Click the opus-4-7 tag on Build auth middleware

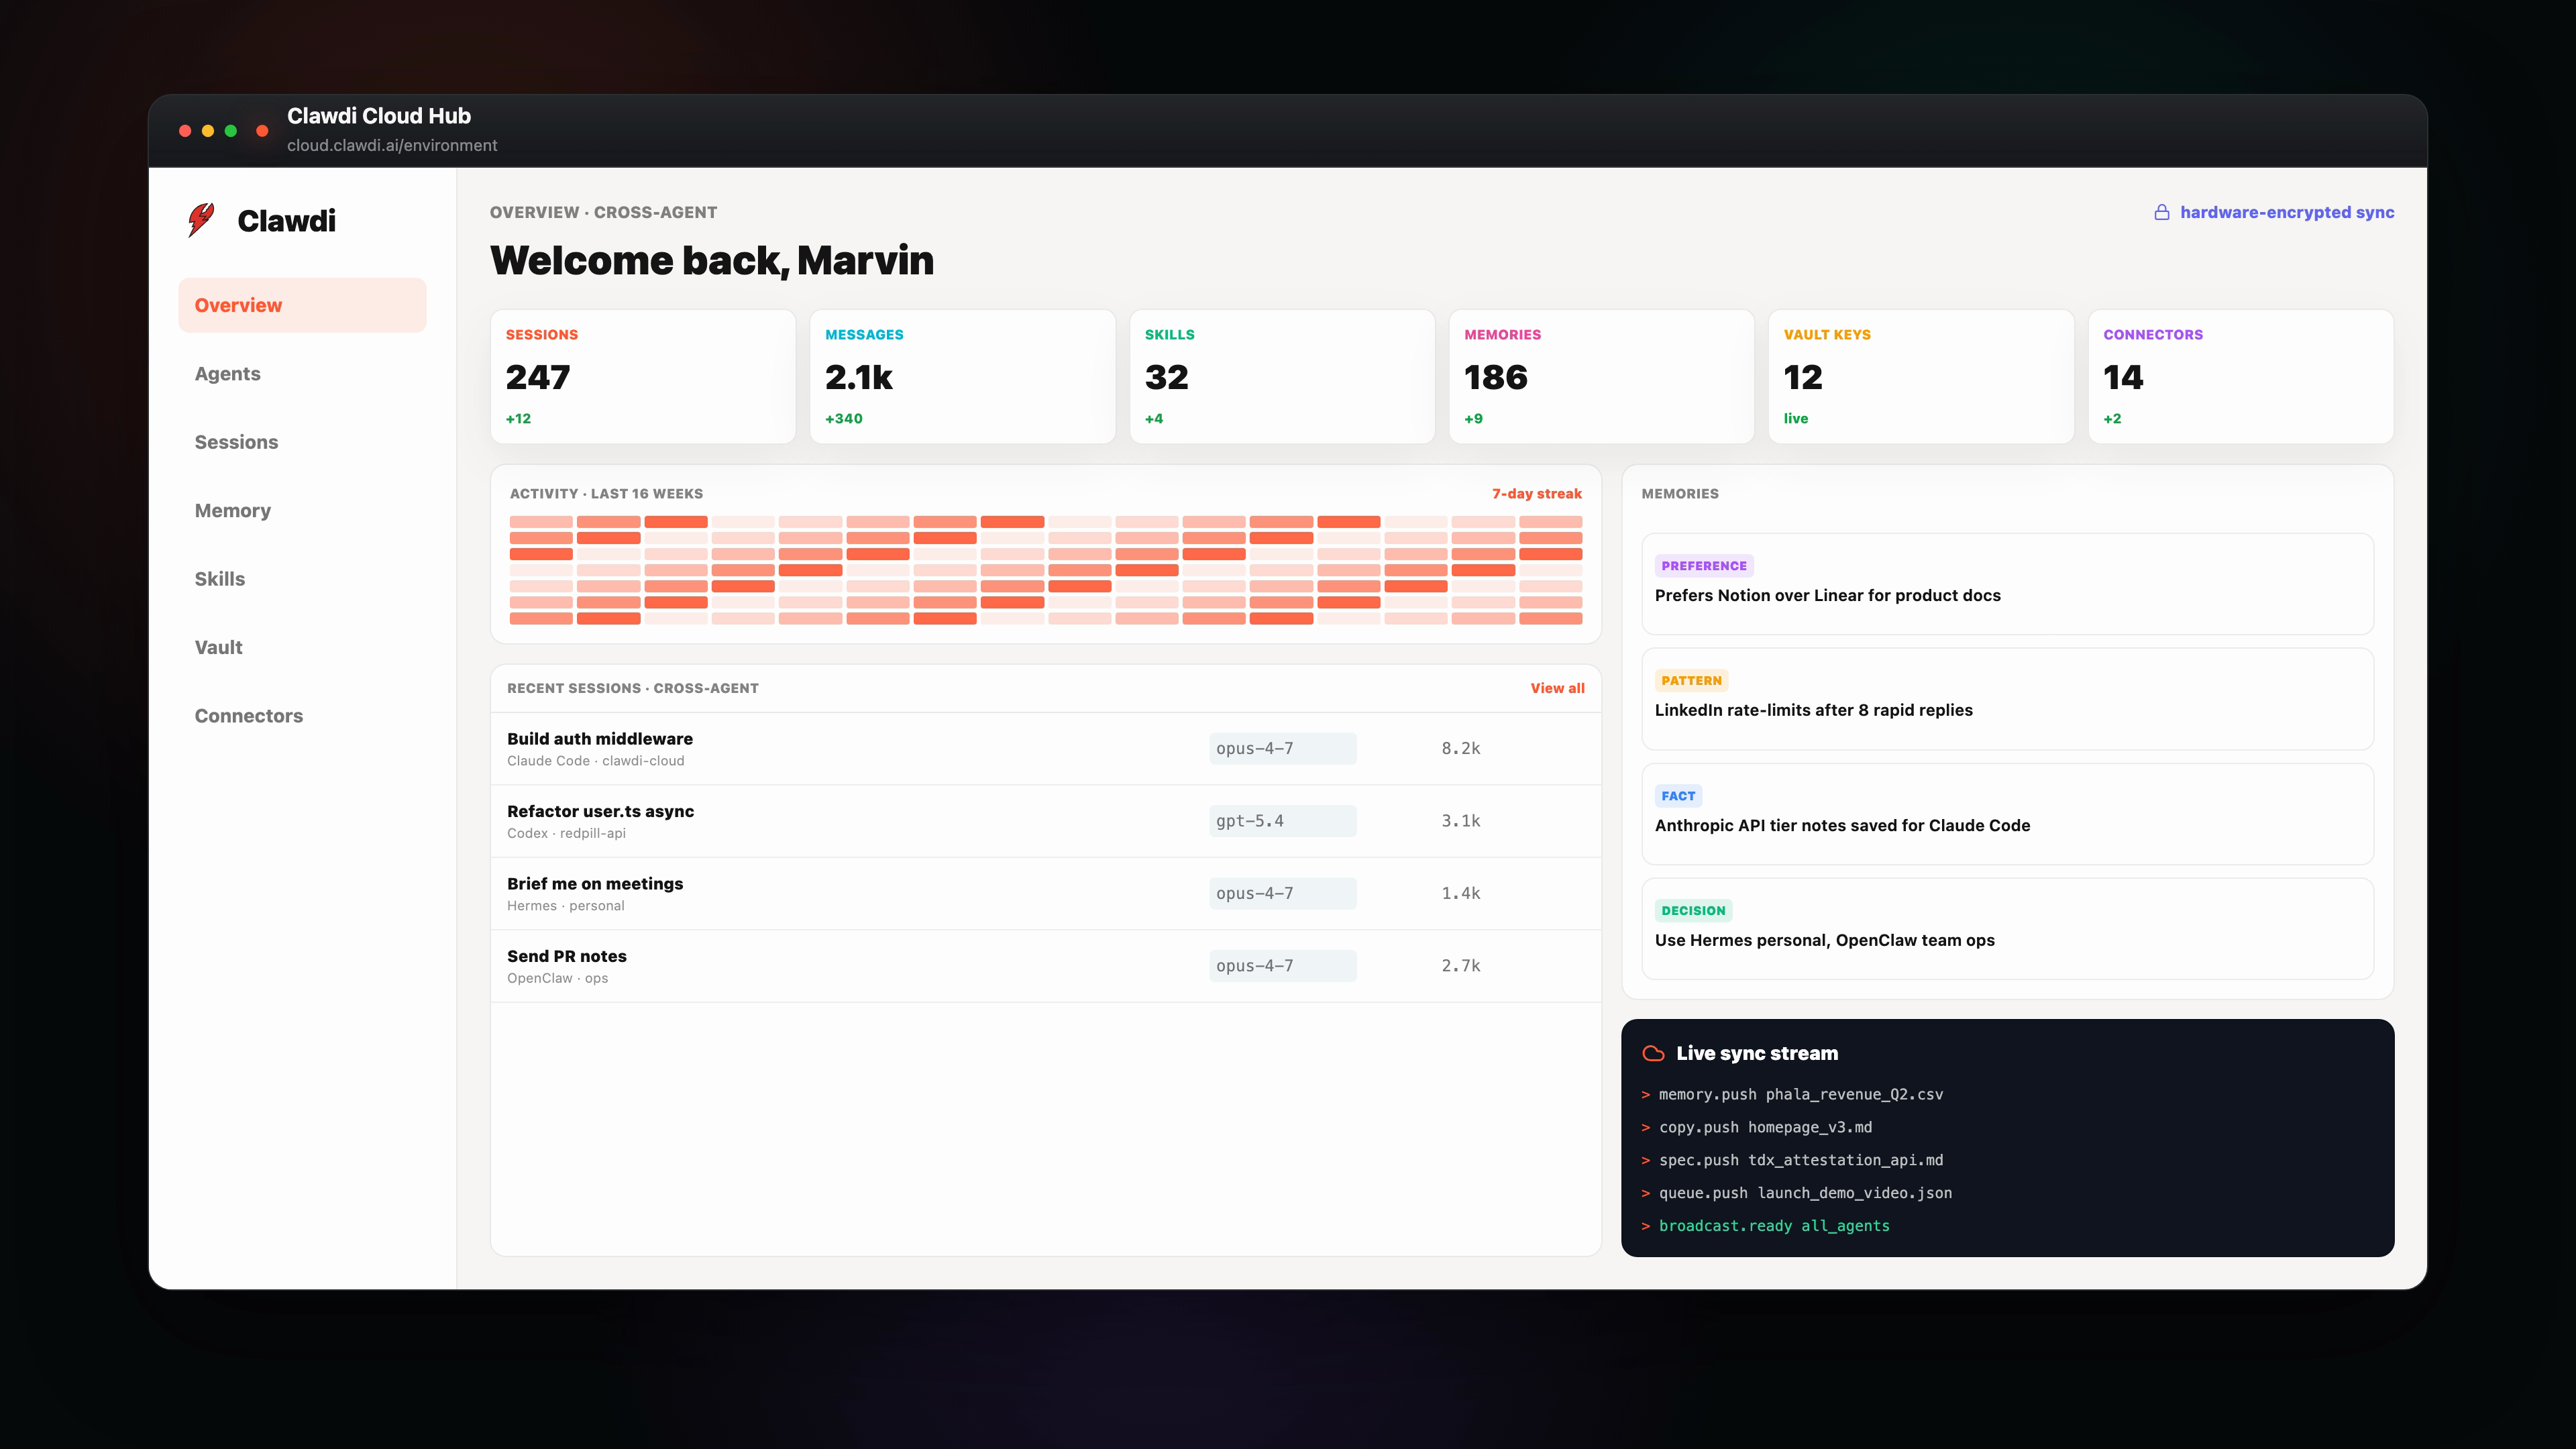(x=1282, y=748)
